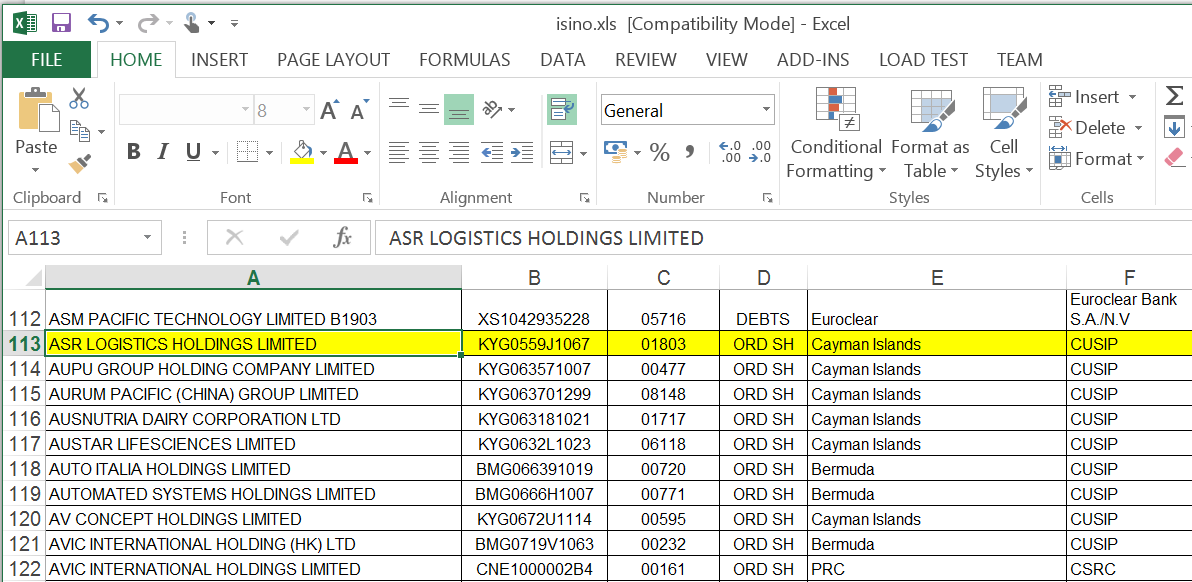The image size is (1192, 582).
Task: Click the Fill down-arrow icon
Action: click(1175, 127)
